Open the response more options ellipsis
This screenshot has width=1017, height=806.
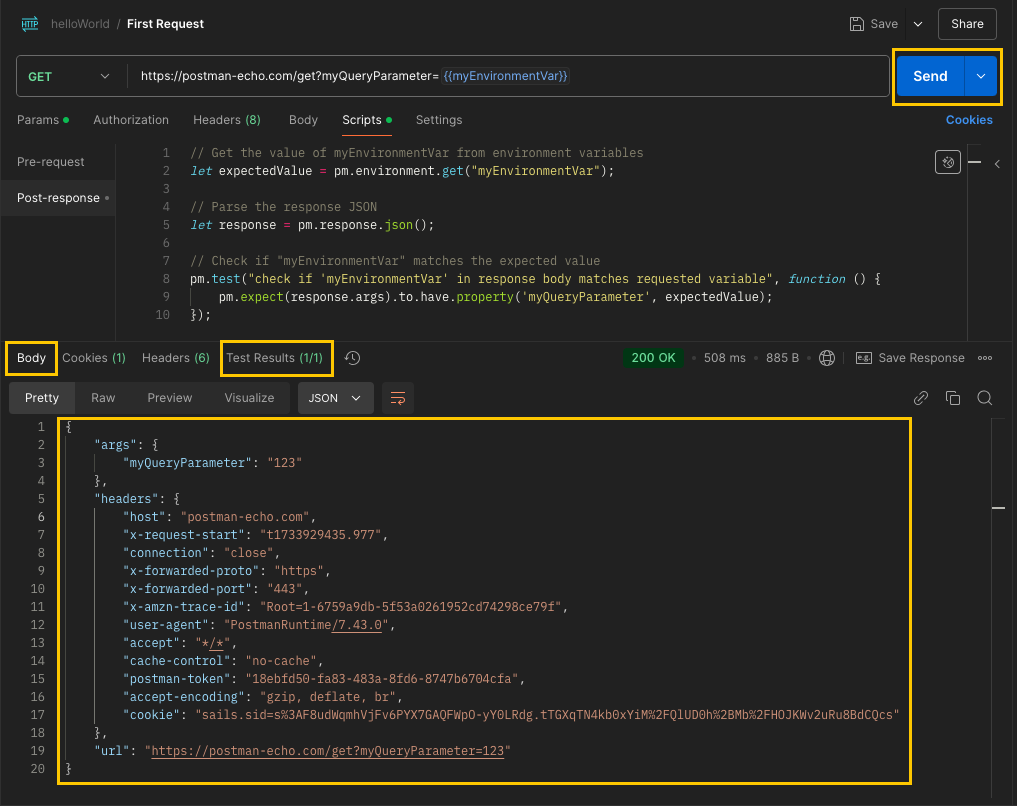pyautogui.click(x=985, y=358)
